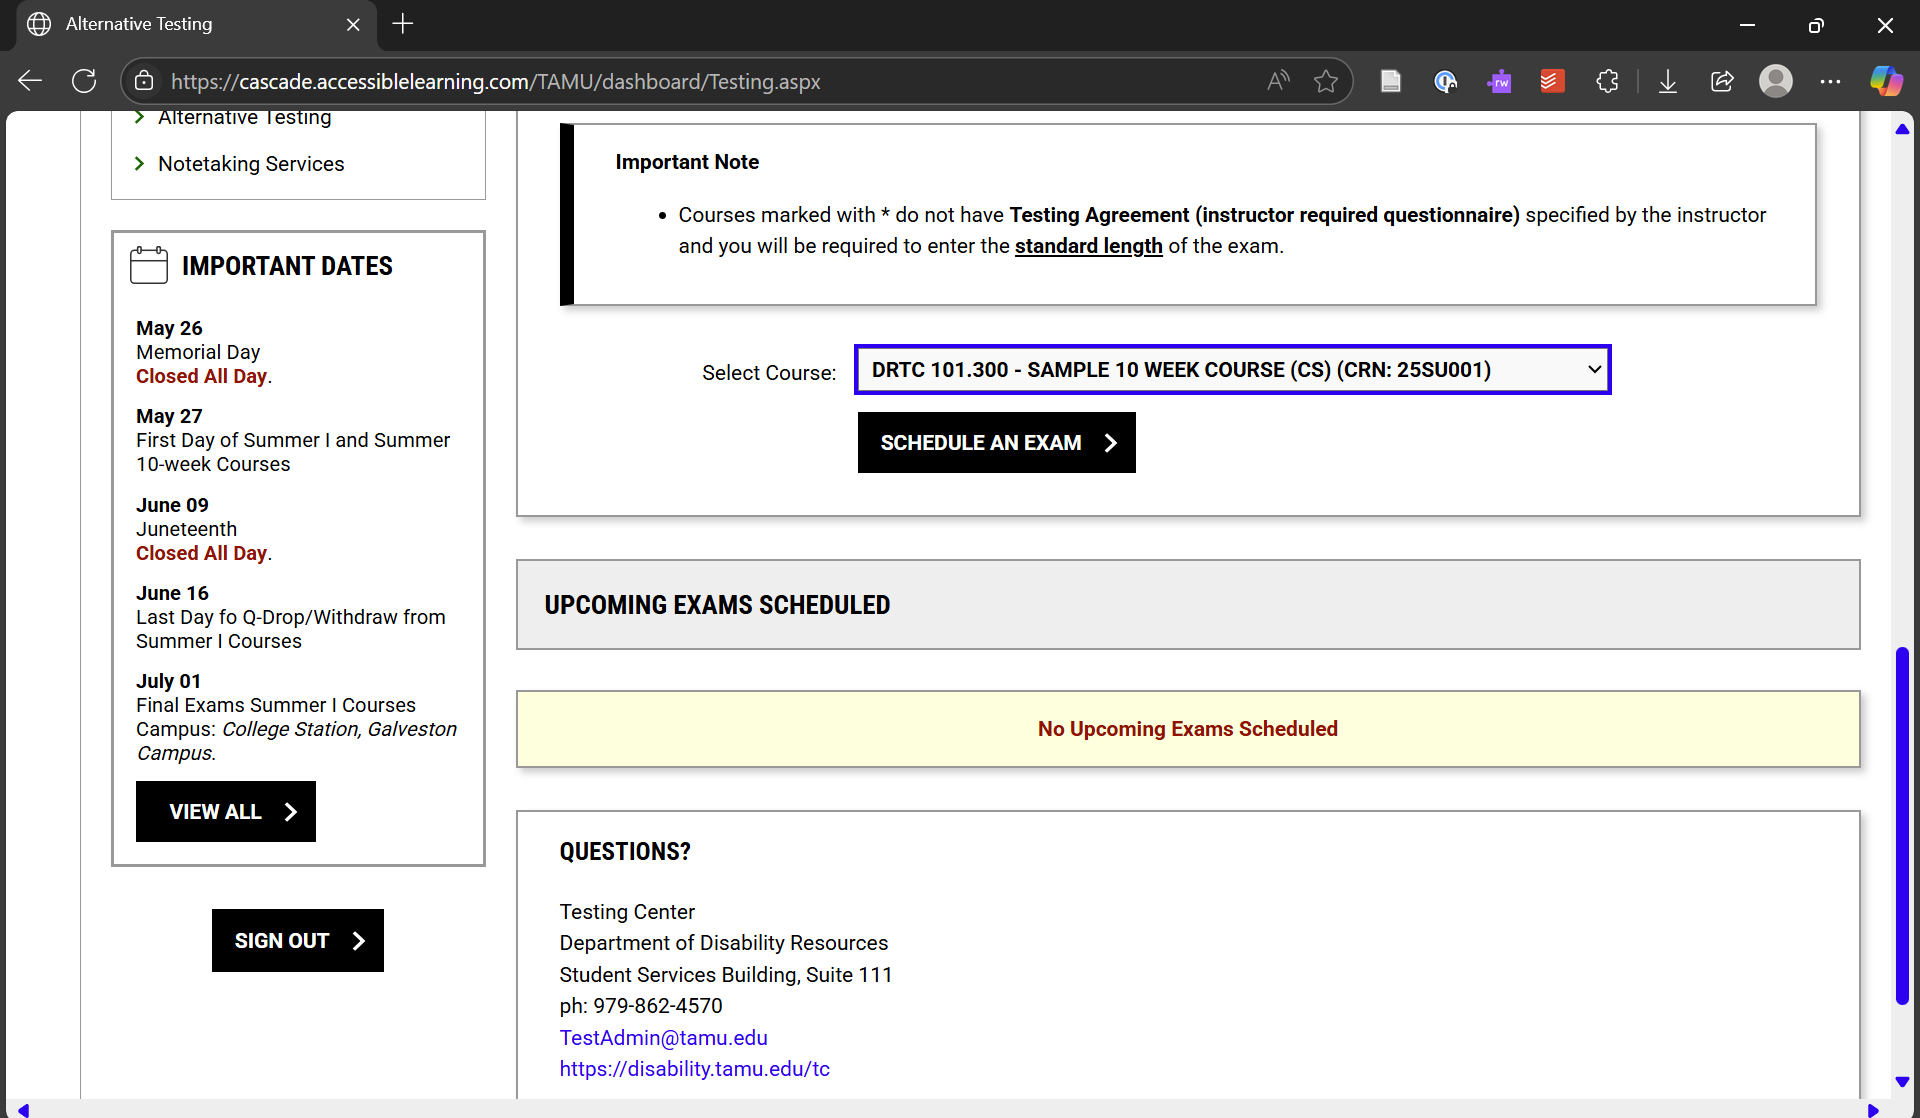Click the page vertical scrollbar thumb
Viewport: 1920px width, 1118px height.
[1902, 825]
